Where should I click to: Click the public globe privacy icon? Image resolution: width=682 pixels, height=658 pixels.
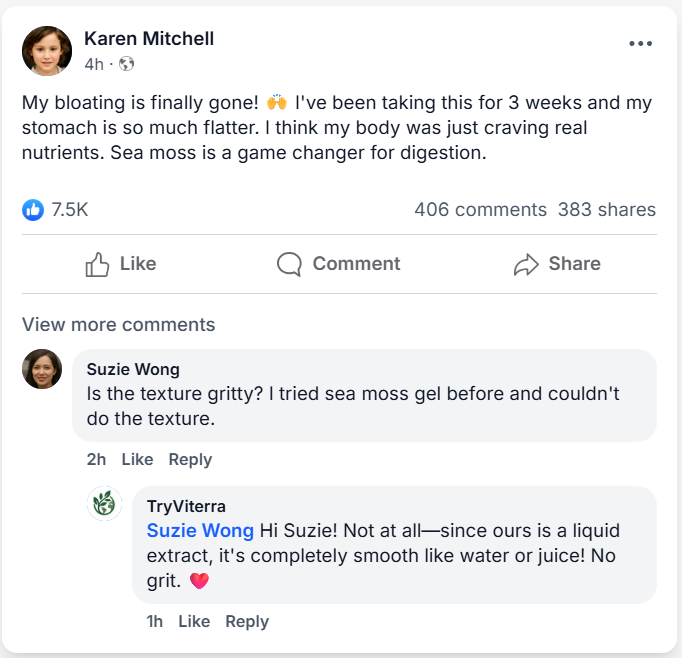coord(126,64)
